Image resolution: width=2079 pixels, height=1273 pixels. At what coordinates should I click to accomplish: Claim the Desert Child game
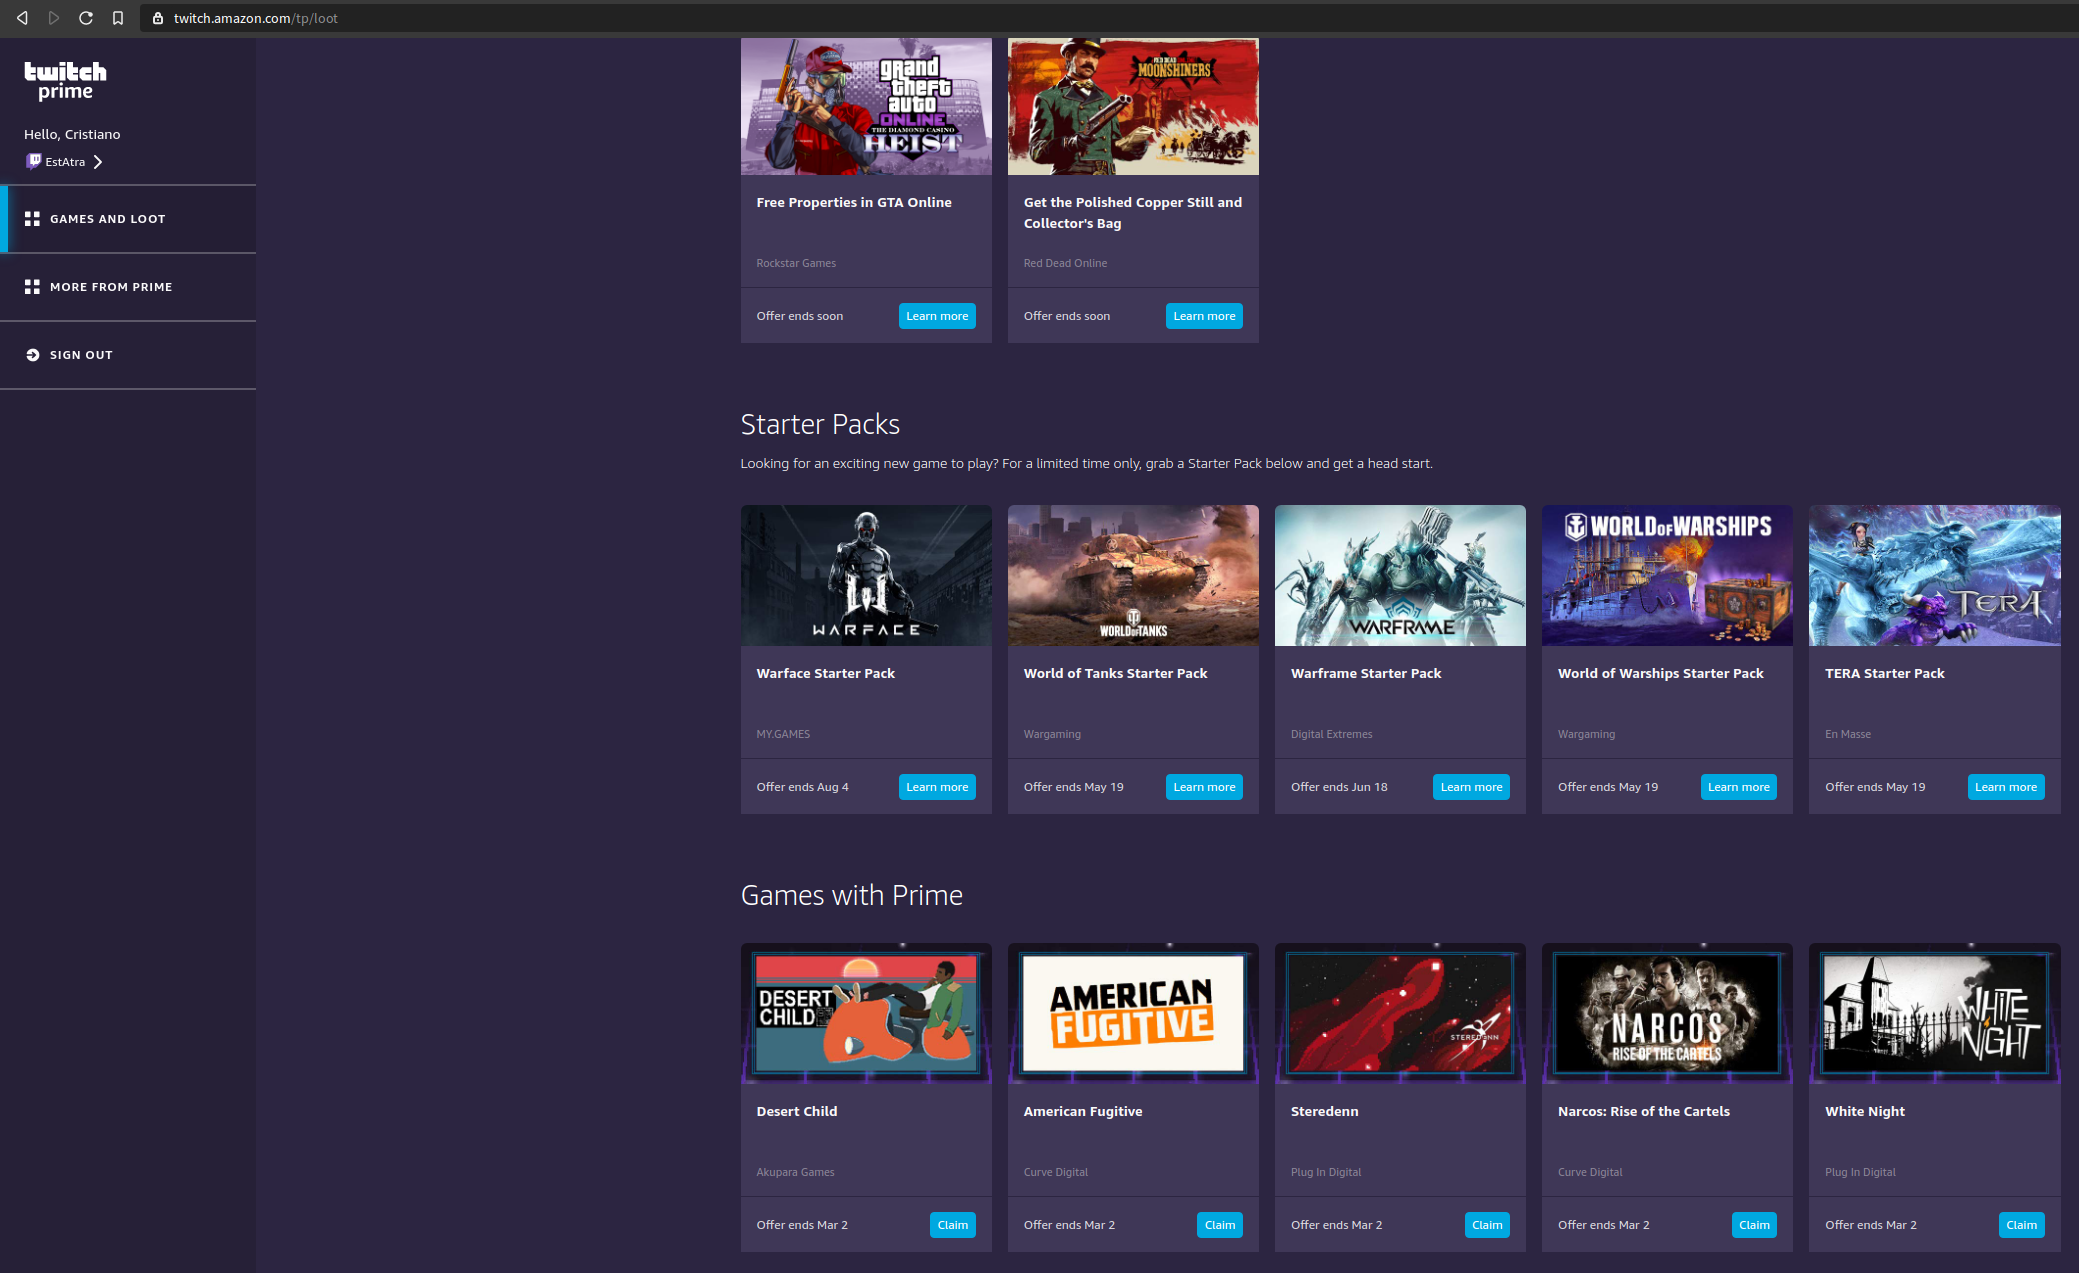click(x=952, y=1224)
